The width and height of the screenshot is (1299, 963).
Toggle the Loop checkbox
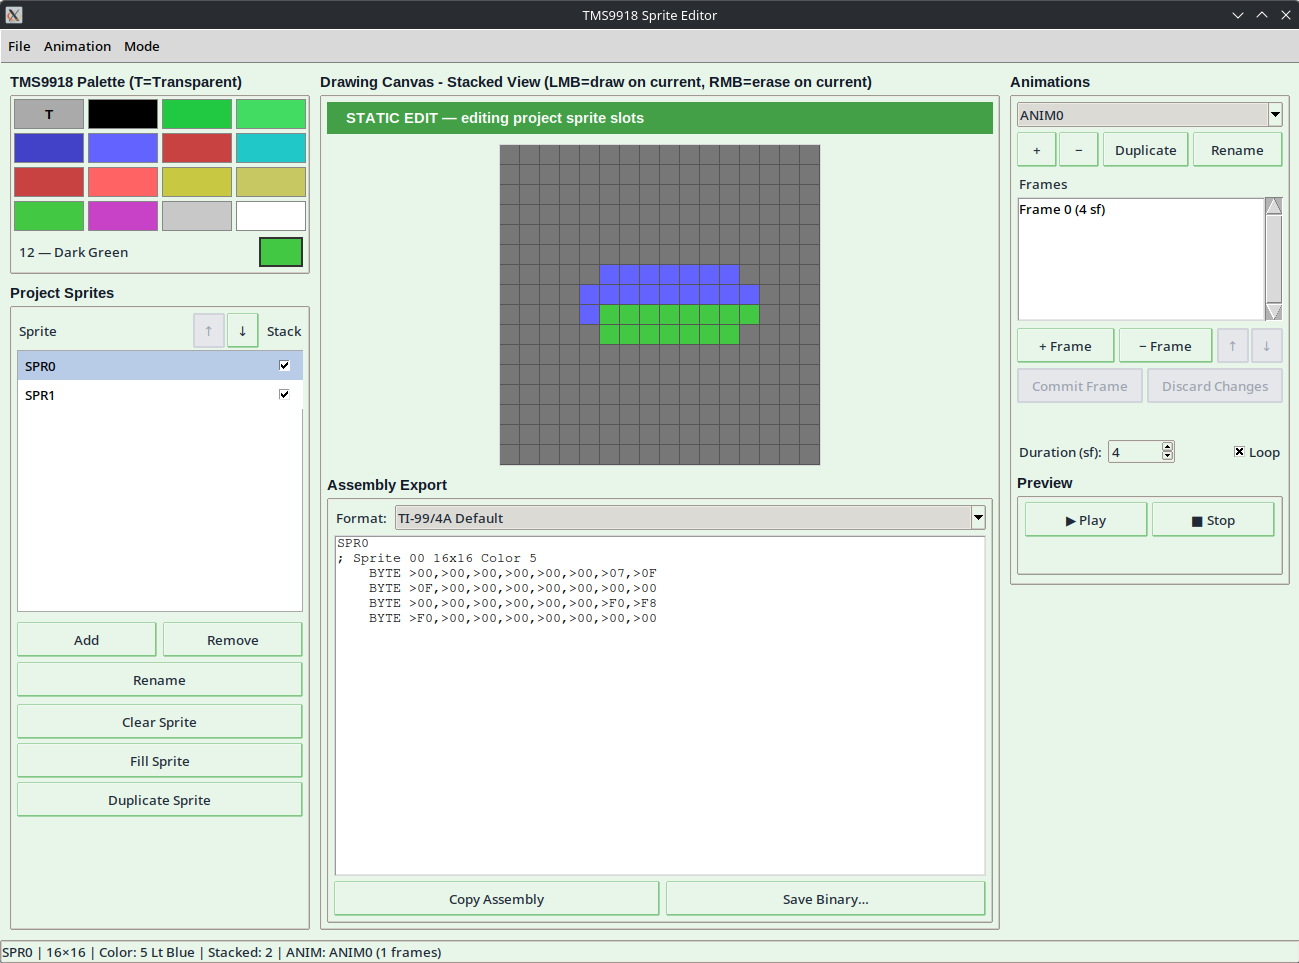pyautogui.click(x=1239, y=452)
